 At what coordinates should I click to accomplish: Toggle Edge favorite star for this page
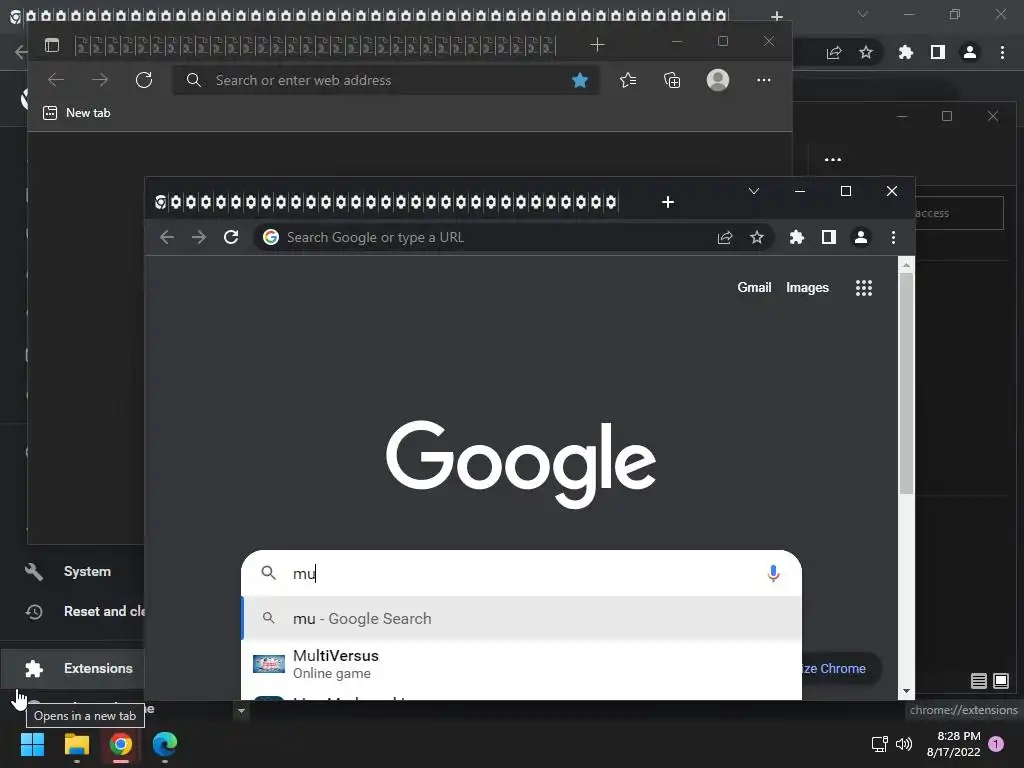tap(580, 80)
